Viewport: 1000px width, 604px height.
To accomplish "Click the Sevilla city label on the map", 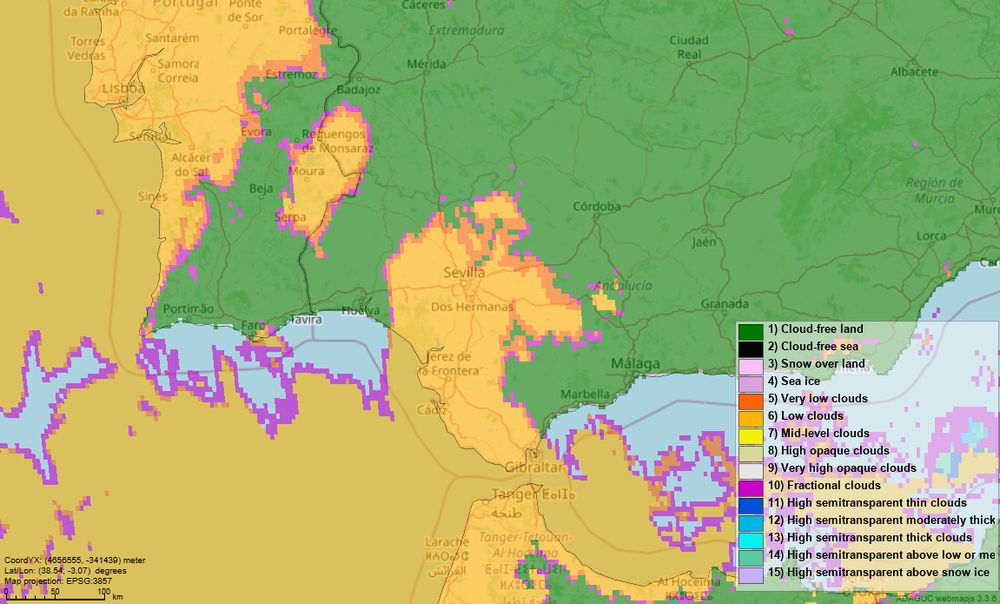I will 464,273.
